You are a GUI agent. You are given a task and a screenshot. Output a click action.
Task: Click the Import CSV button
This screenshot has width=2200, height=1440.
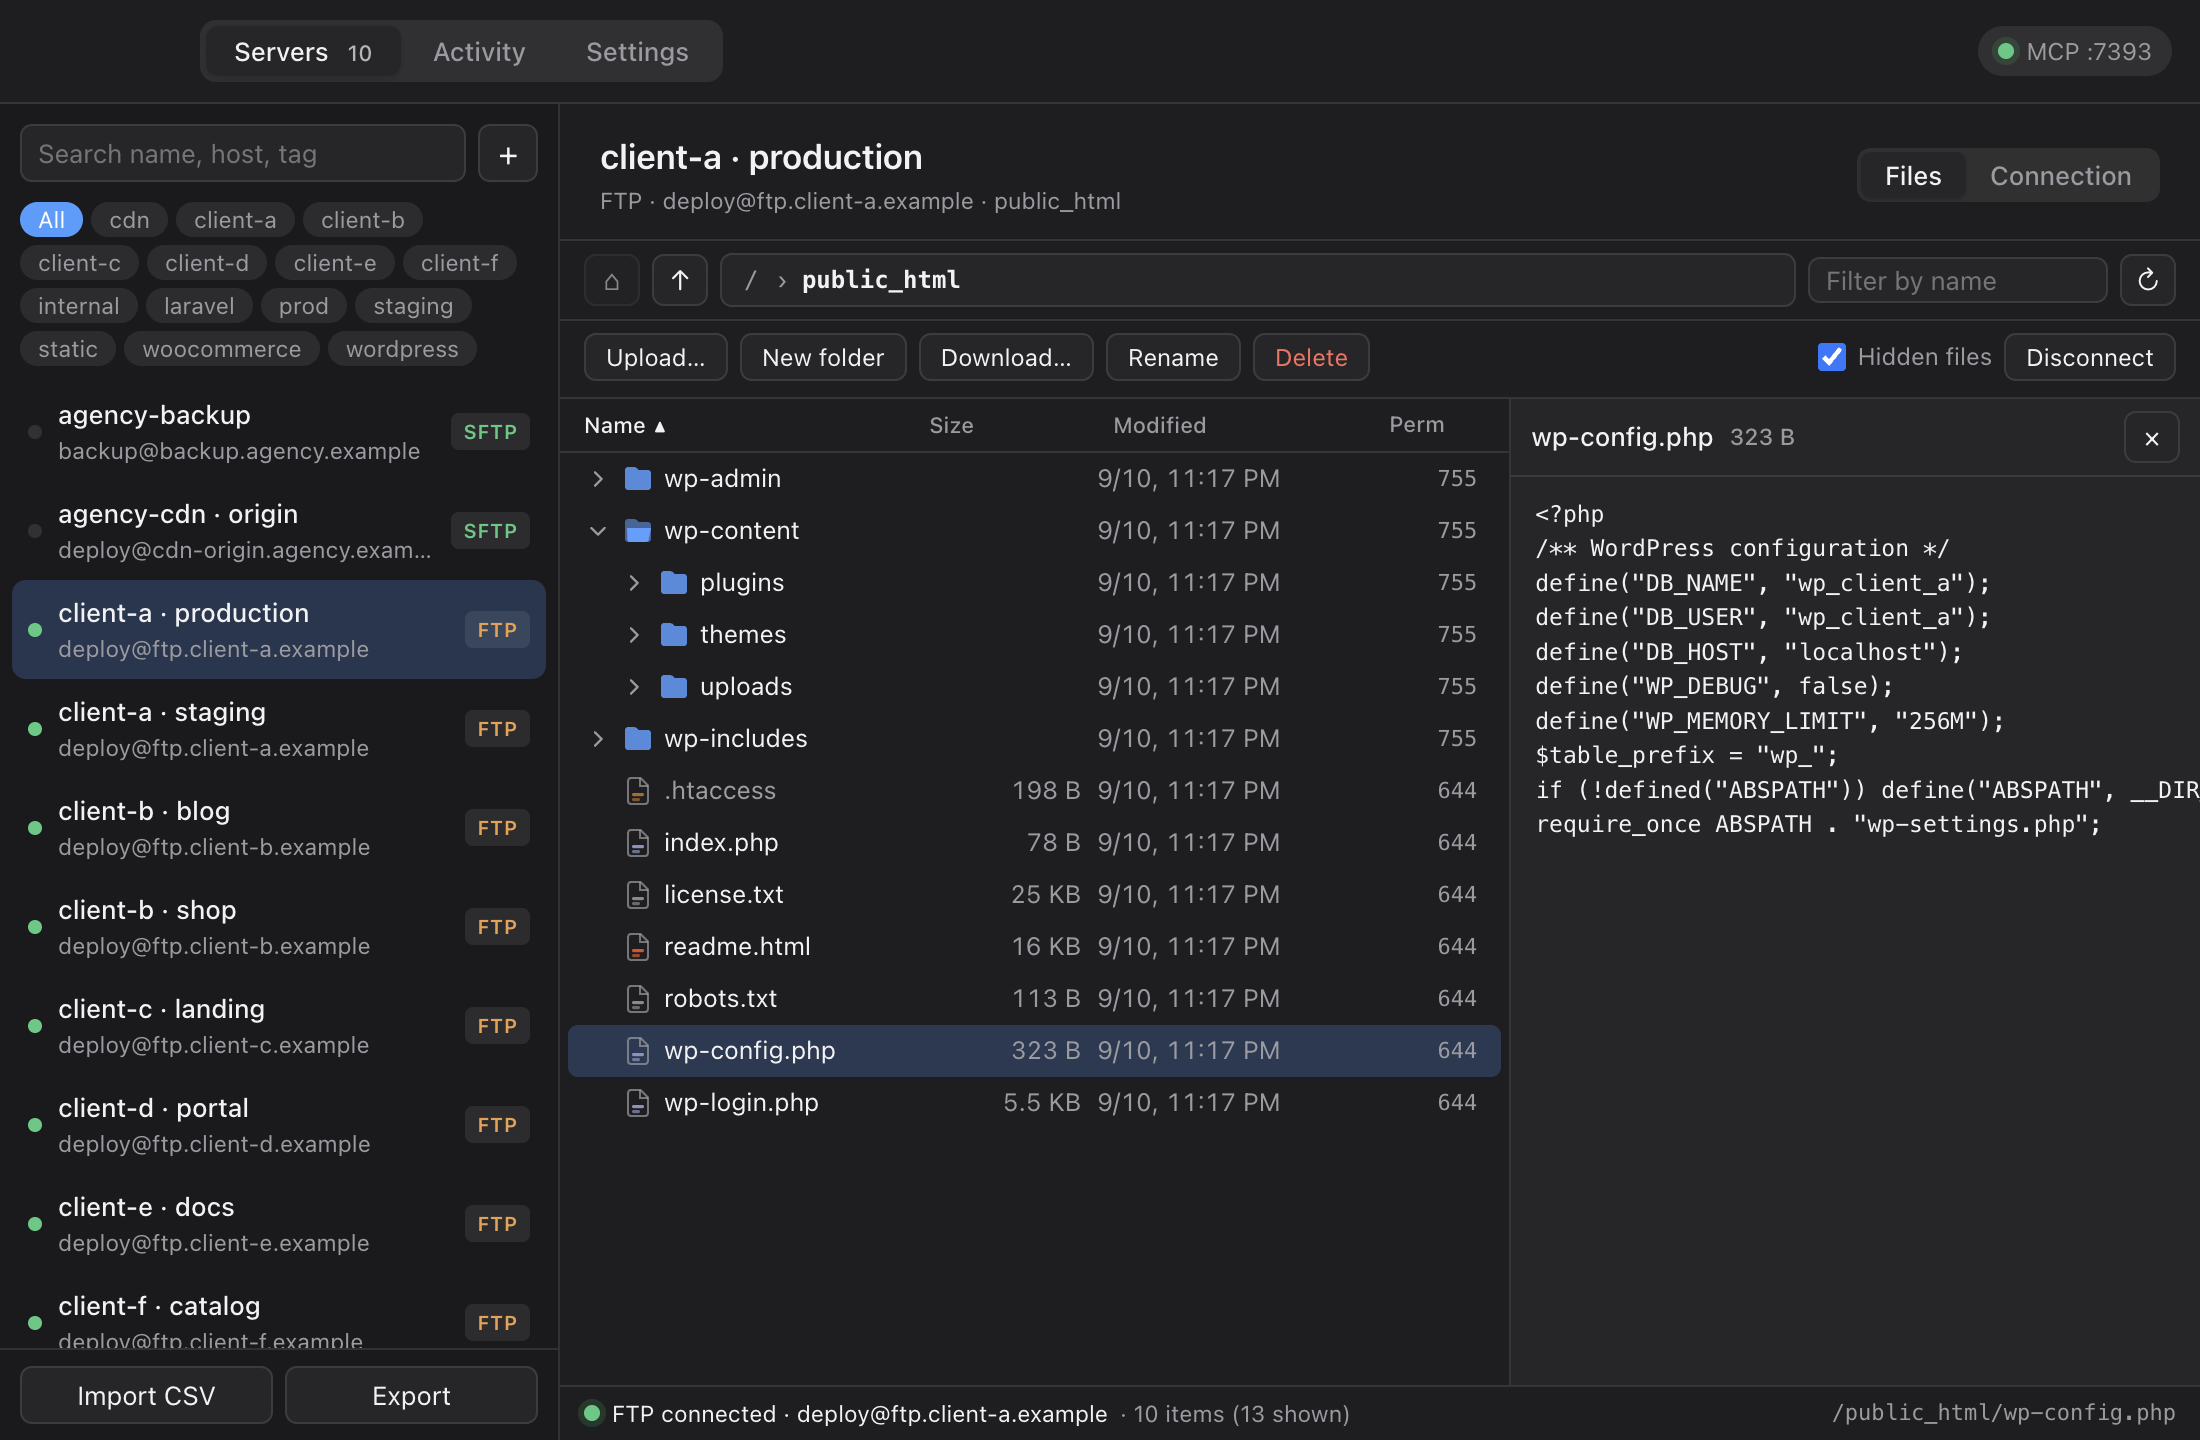(146, 1395)
